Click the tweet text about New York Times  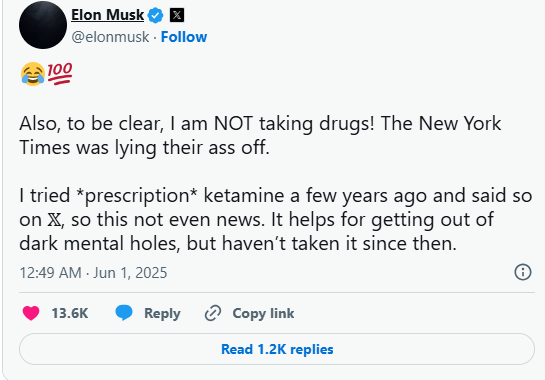[x=260, y=135]
